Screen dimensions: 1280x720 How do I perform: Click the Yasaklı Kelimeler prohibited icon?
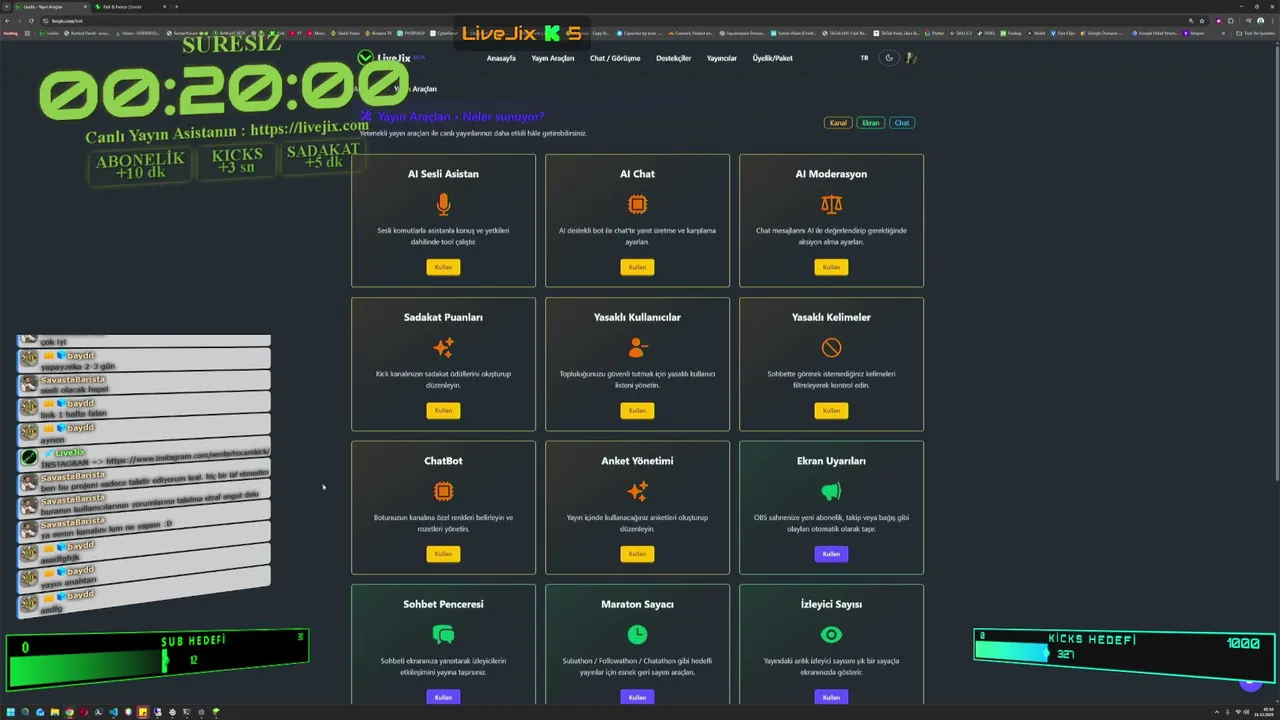point(831,347)
